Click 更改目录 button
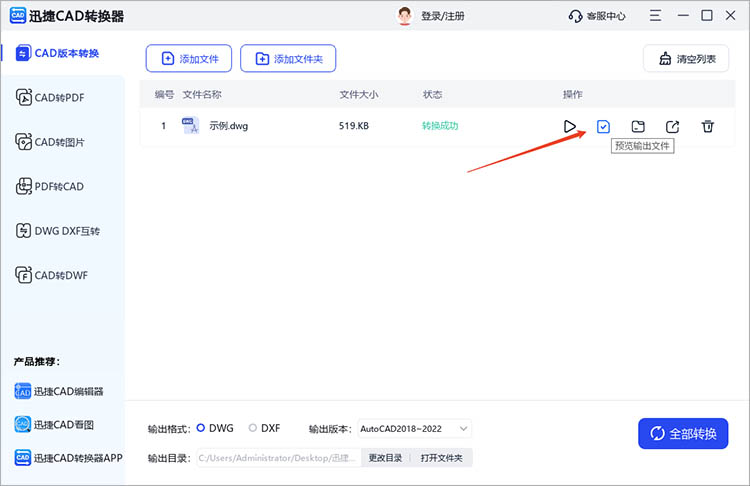This screenshot has width=750, height=486. coord(385,458)
